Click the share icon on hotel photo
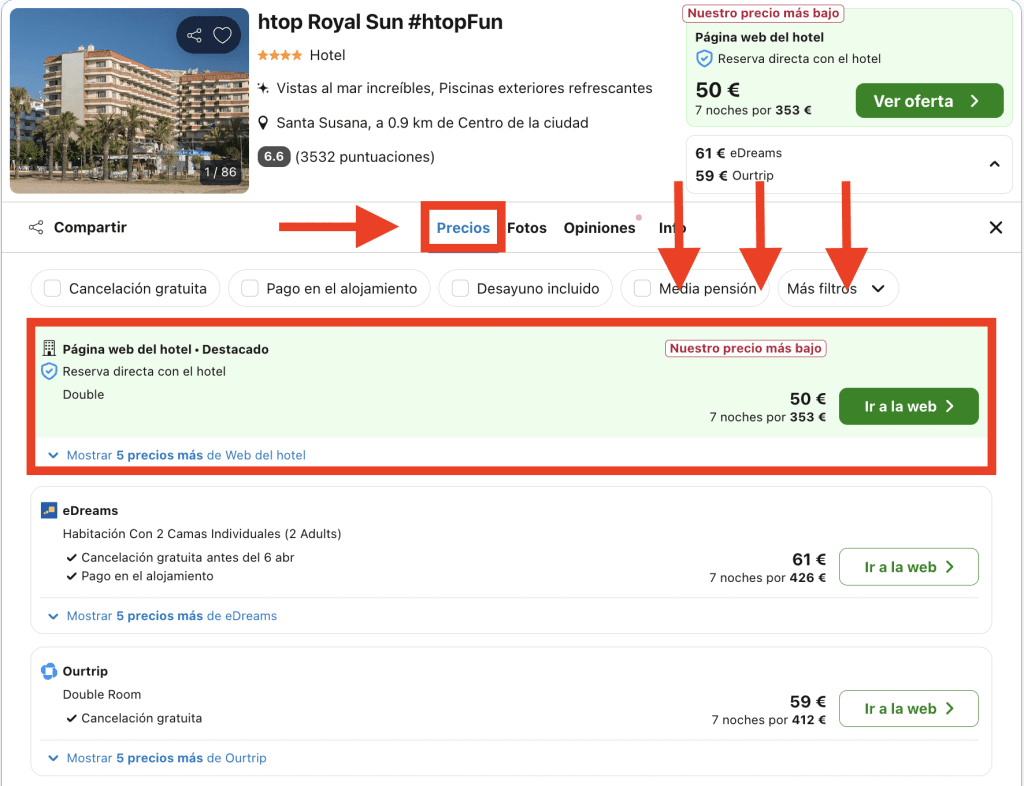1024x786 pixels. click(x=194, y=36)
